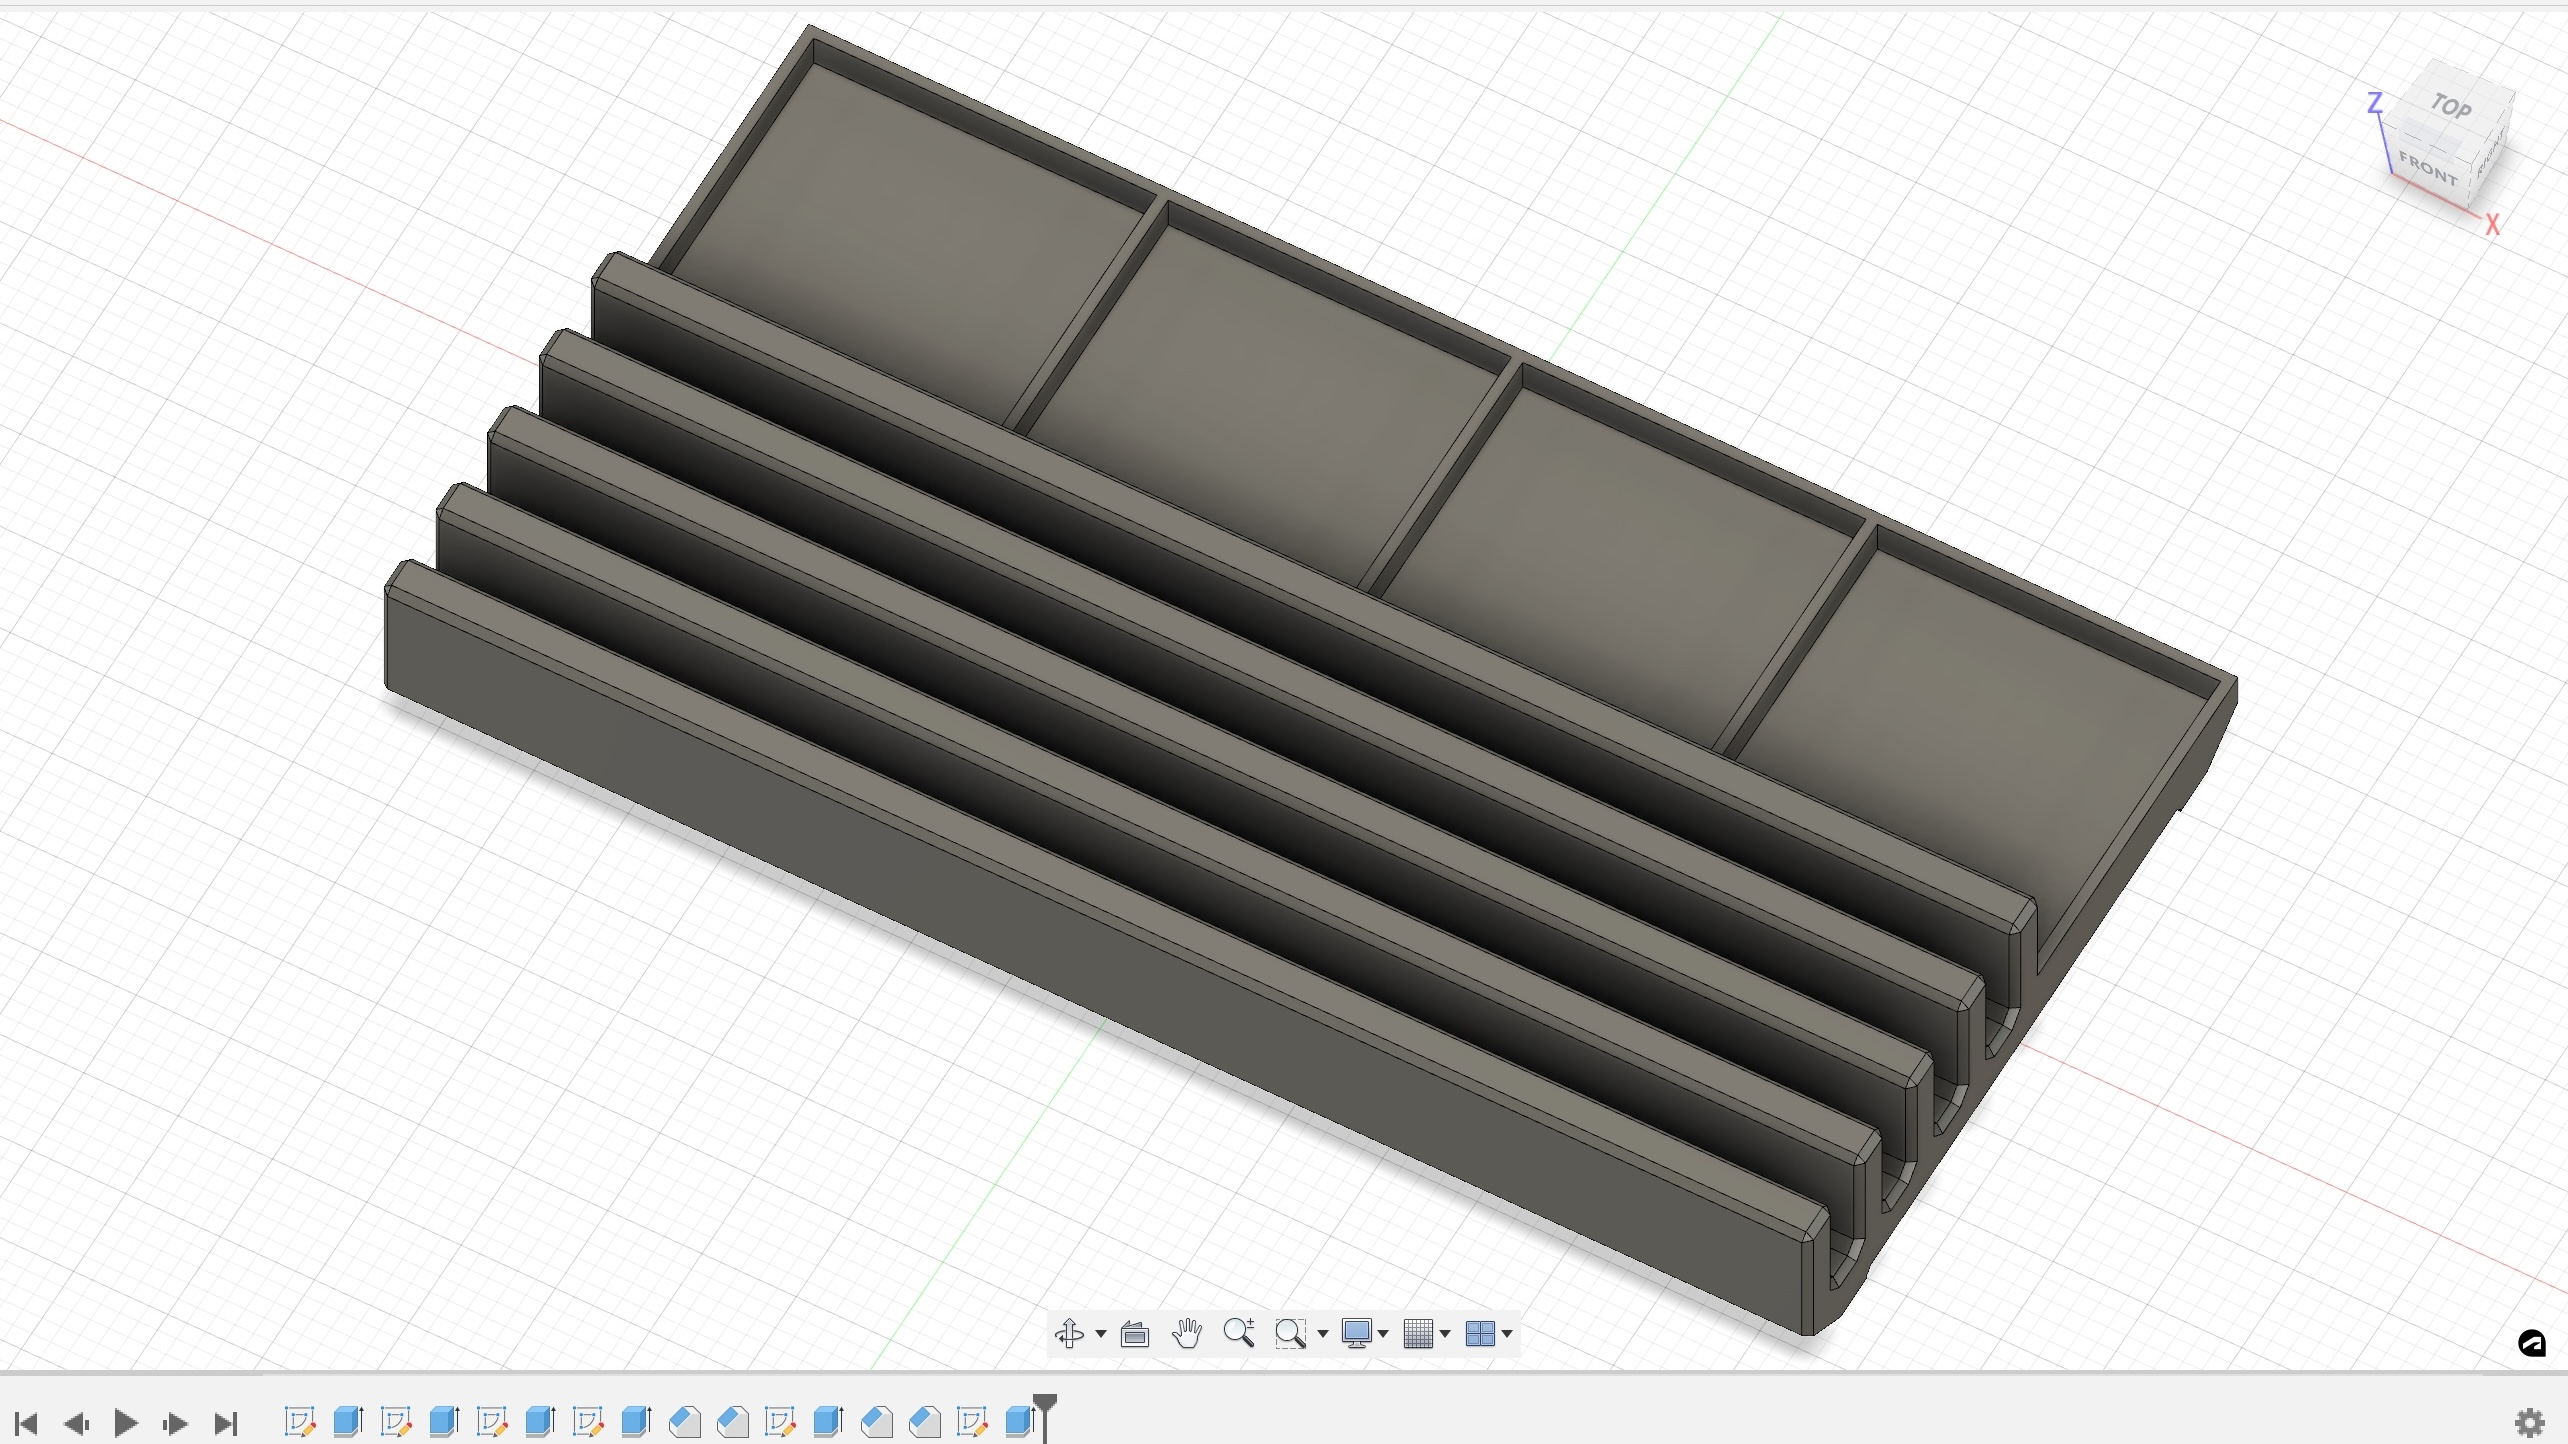This screenshot has width=2568, height=1444.
Task: Expand the Display Settings dropdown arrow
Action: 1383,1334
